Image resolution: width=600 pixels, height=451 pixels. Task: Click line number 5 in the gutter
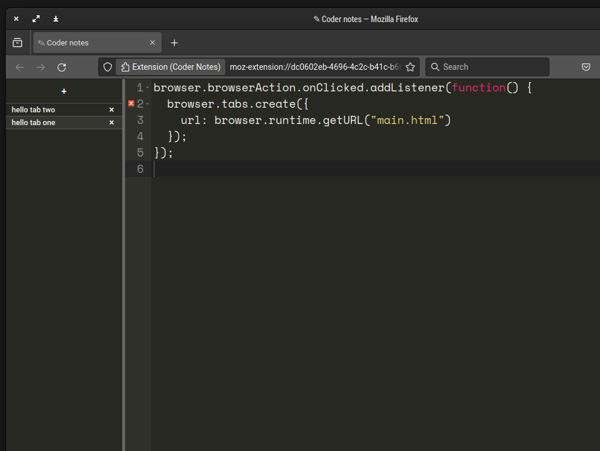pyautogui.click(x=140, y=153)
